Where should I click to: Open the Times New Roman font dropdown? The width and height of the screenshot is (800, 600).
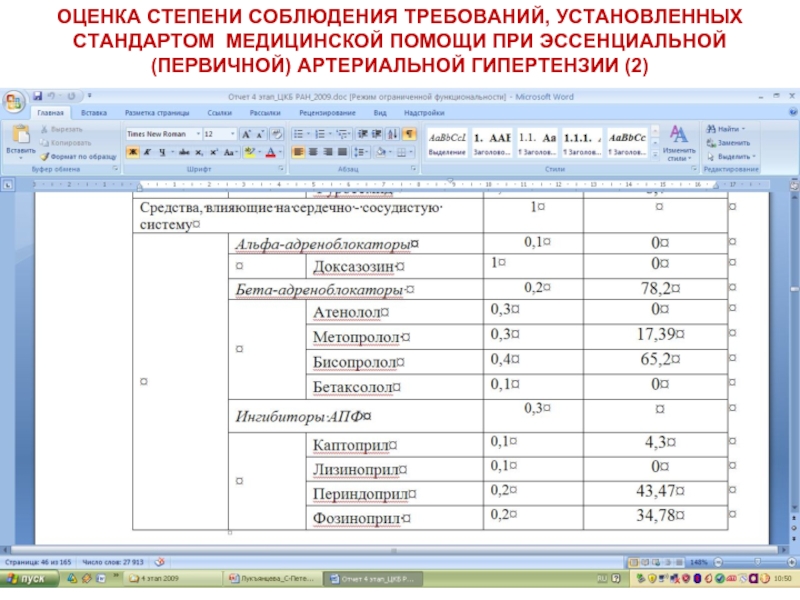(x=198, y=134)
